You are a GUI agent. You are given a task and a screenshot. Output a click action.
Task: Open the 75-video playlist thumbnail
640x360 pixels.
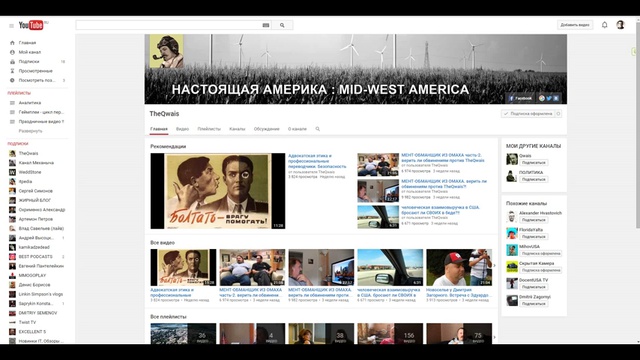459,333
